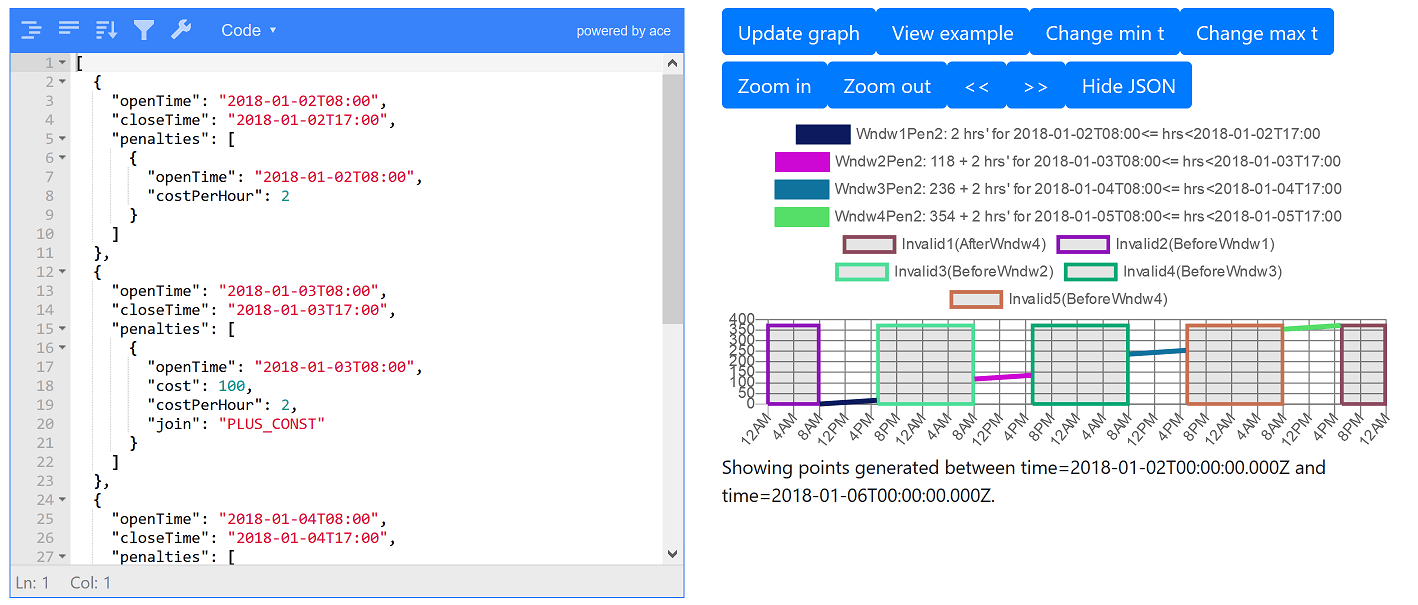Screen dimensions: 1418x605
Task: Collapse the penalties array on line 5
Action: tap(63, 139)
